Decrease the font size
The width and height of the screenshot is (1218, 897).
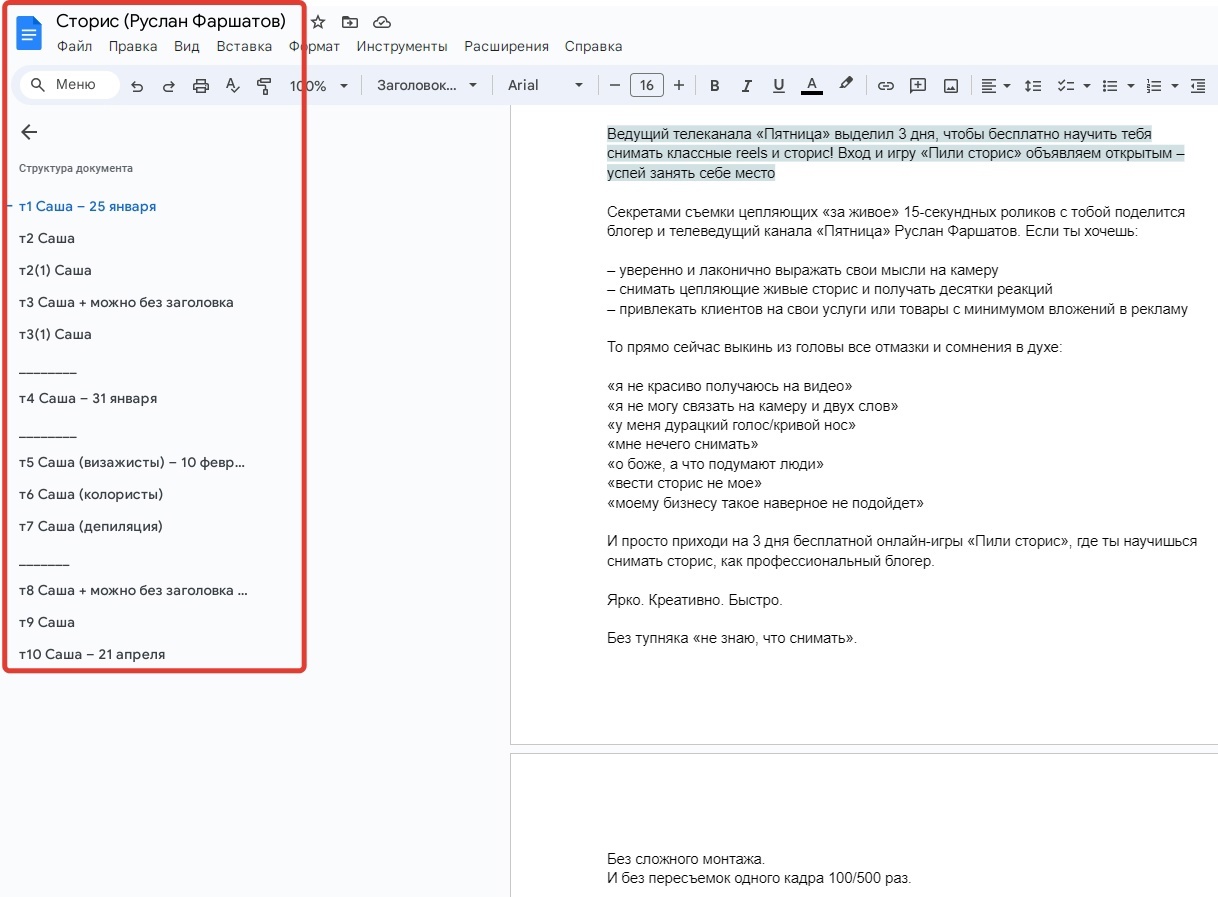click(614, 86)
